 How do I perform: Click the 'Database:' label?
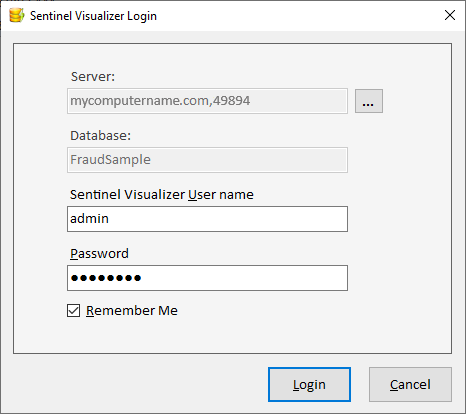[x=100, y=136]
